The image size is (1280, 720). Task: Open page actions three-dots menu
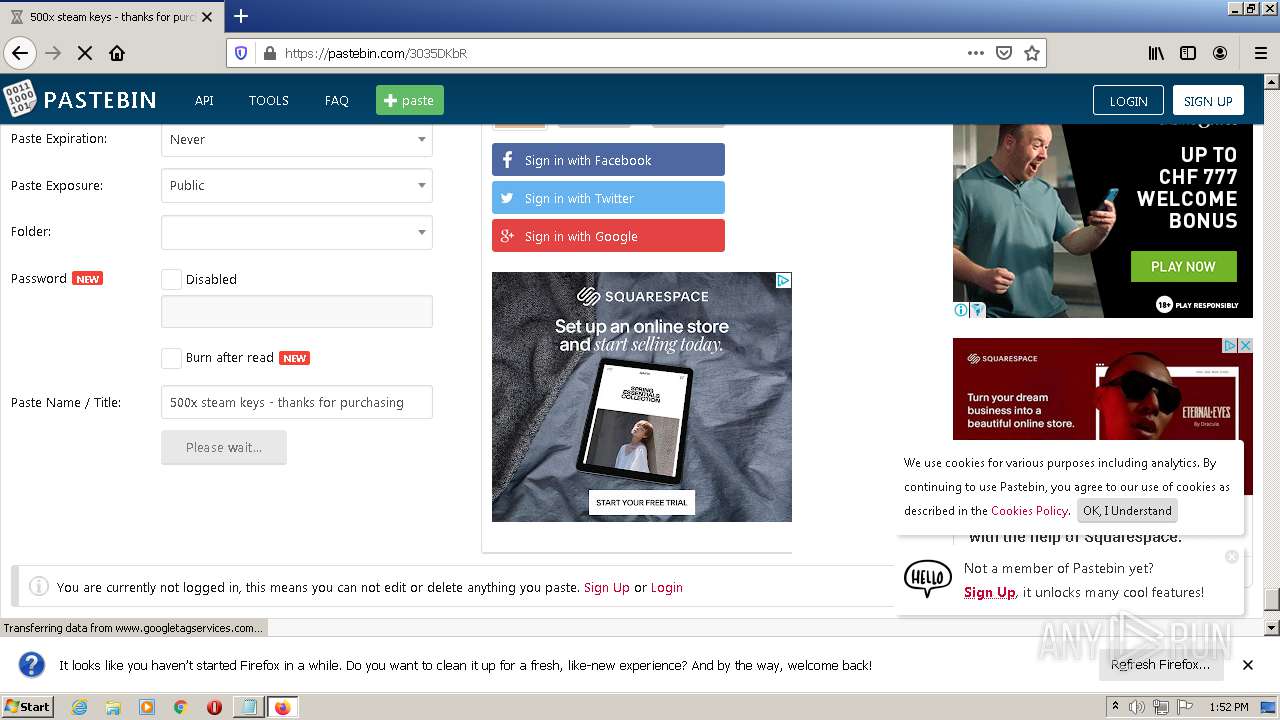976,53
